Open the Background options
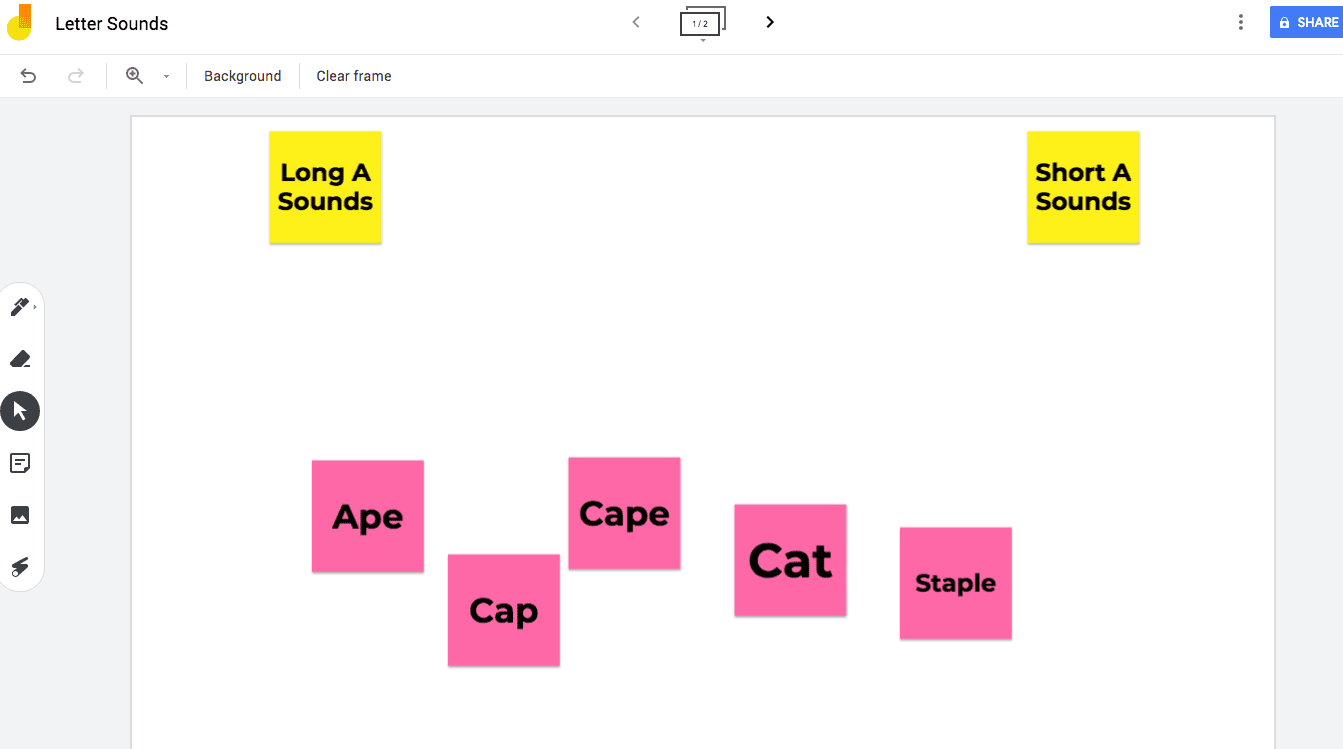The height and width of the screenshot is (749, 1343). tap(243, 76)
